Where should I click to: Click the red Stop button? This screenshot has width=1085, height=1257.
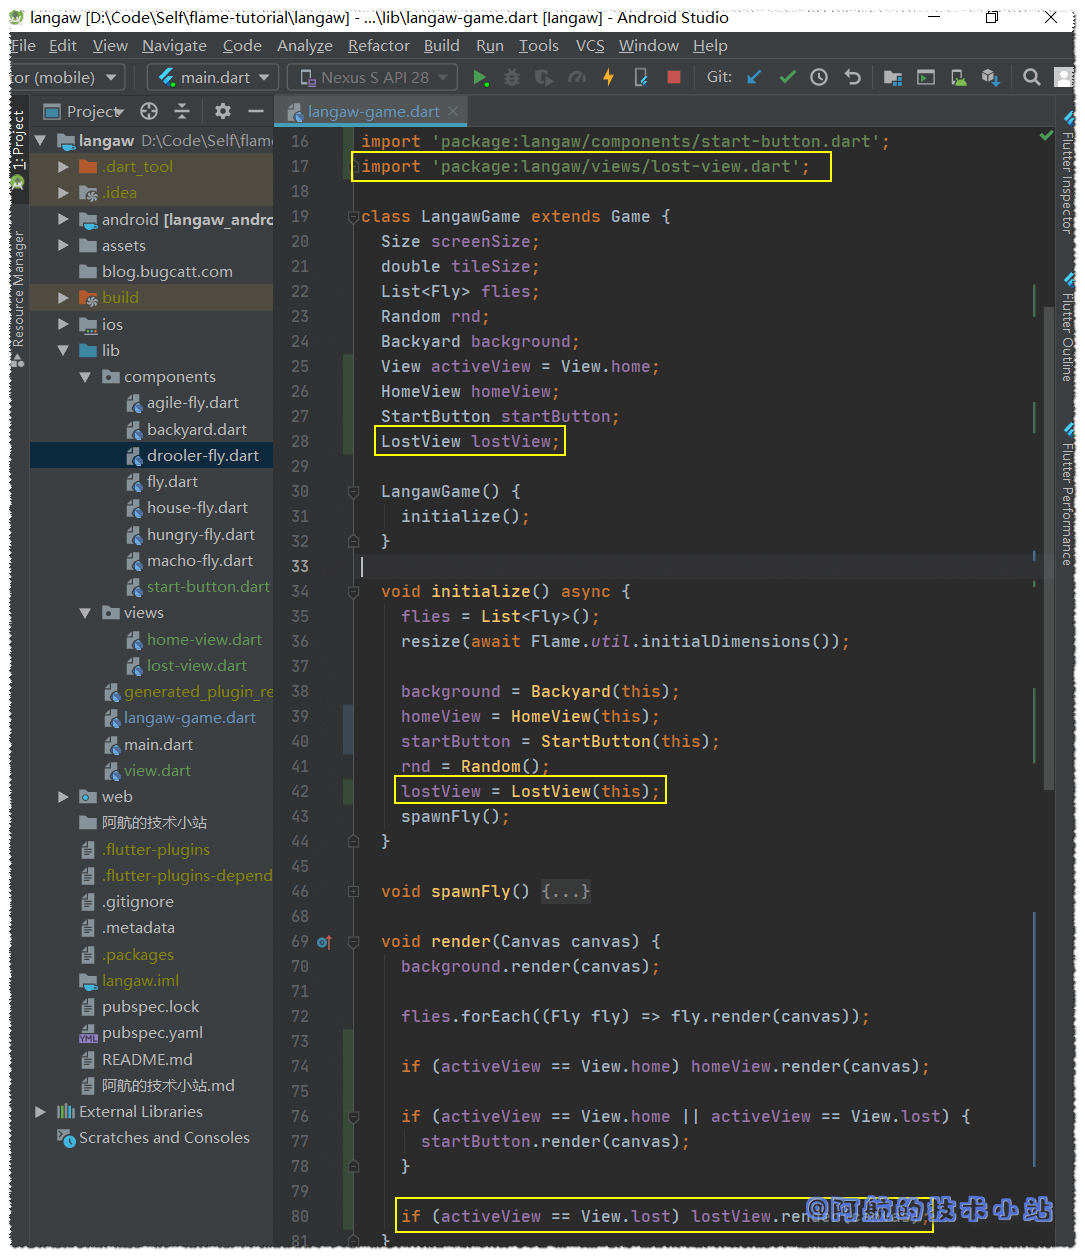tap(674, 77)
